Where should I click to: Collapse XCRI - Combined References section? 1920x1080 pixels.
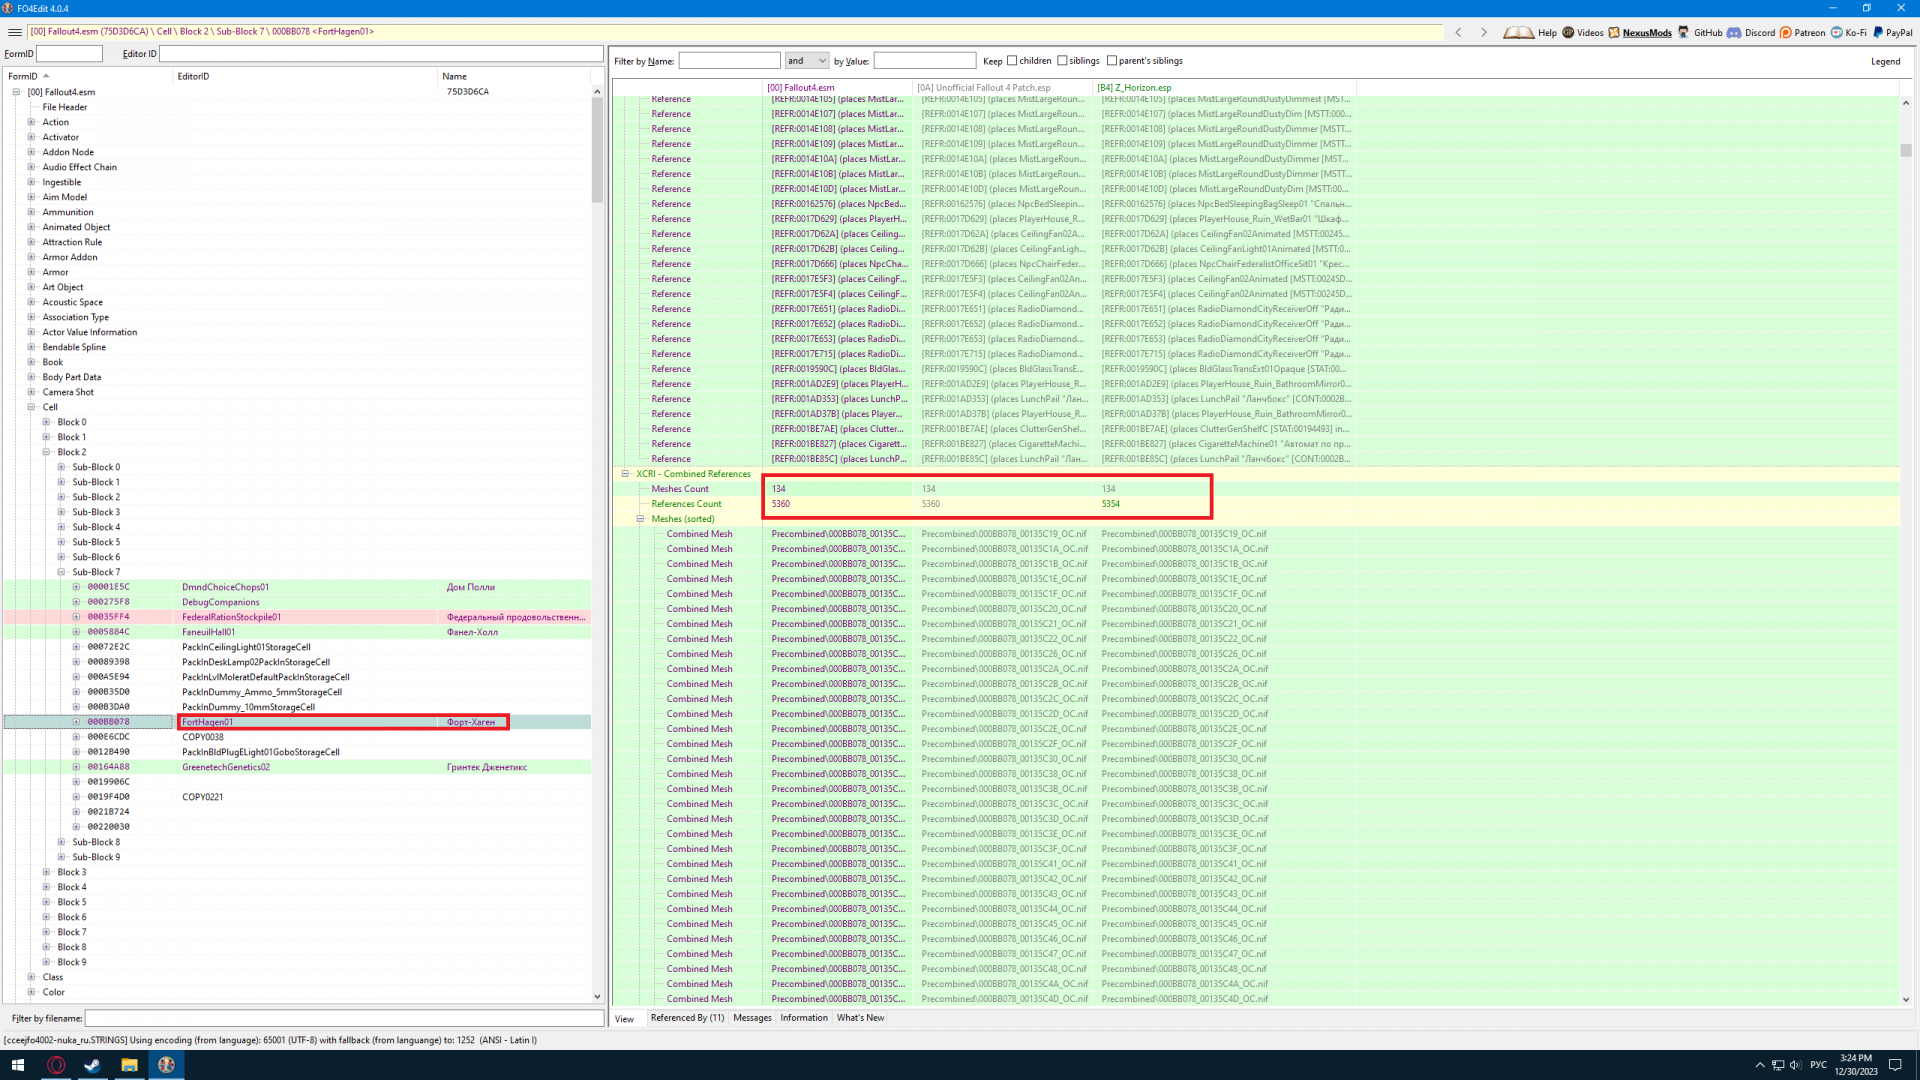(x=626, y=474)
